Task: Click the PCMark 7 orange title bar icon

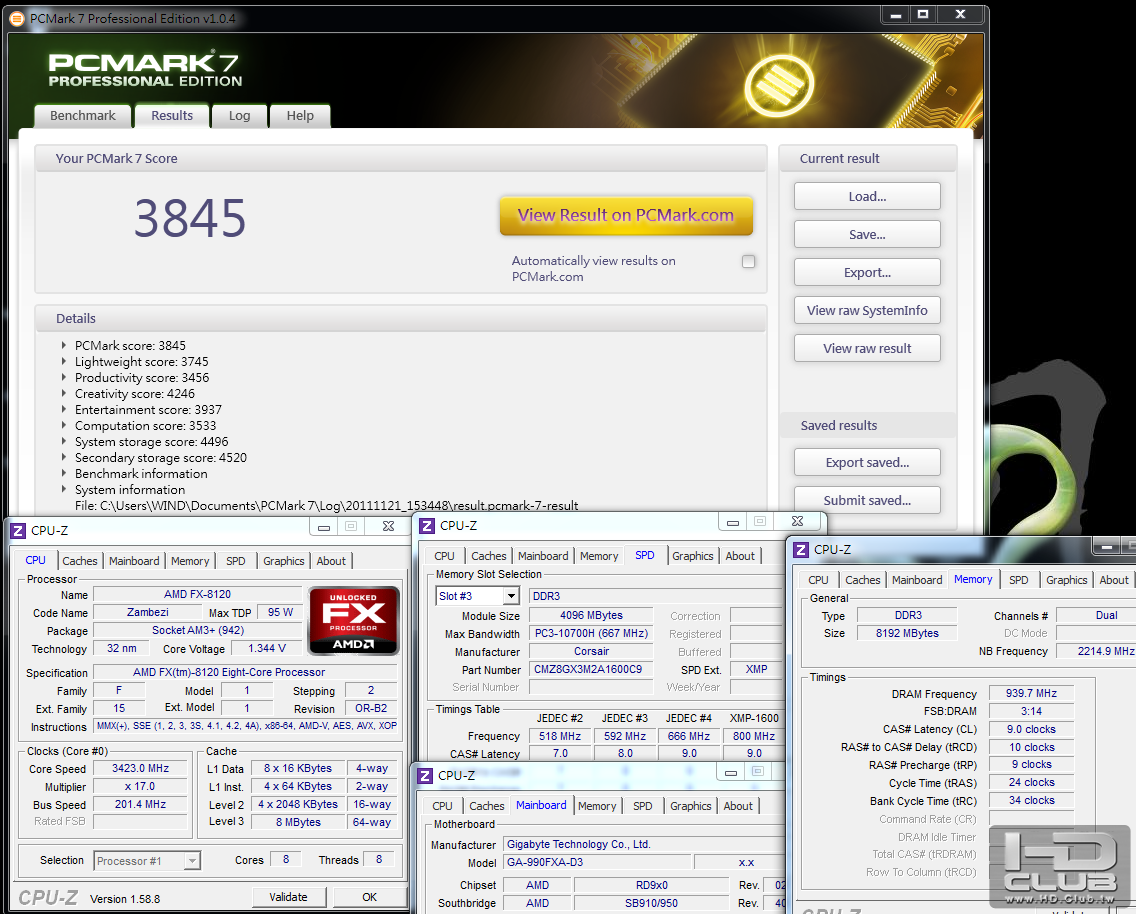Action: (16, 19)
